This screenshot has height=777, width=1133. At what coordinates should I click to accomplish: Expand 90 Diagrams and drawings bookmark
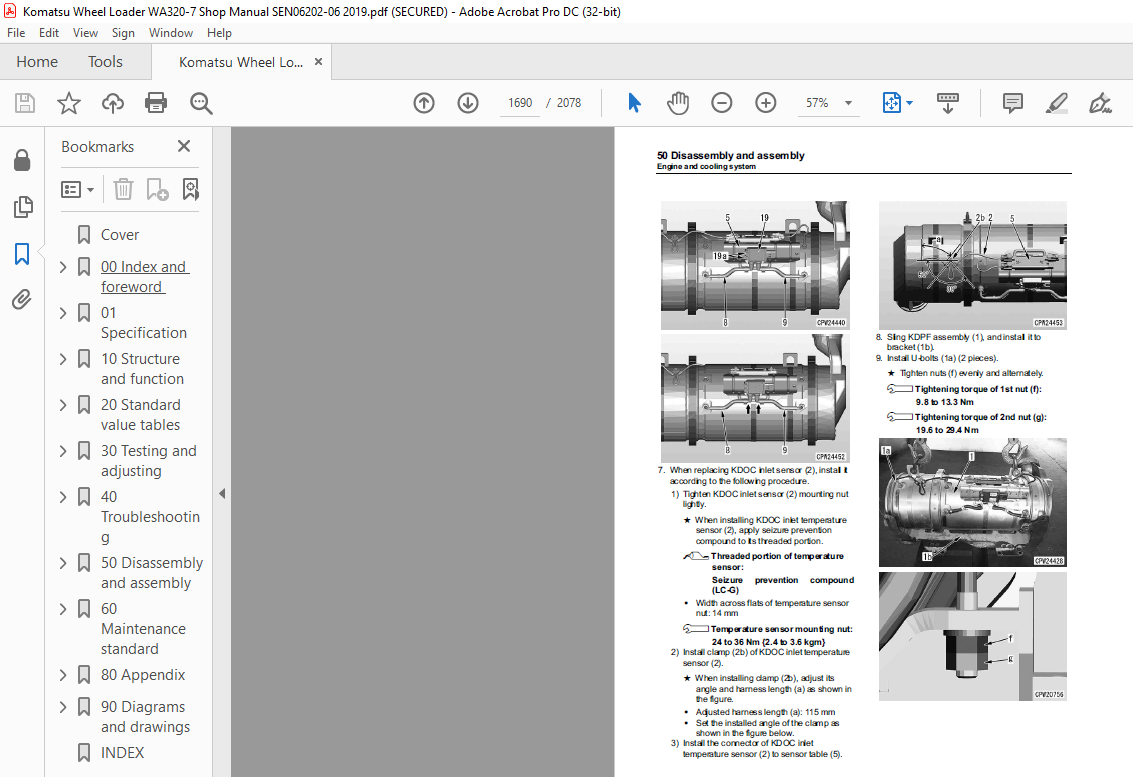pyautogui.click(x=63, y=707)
